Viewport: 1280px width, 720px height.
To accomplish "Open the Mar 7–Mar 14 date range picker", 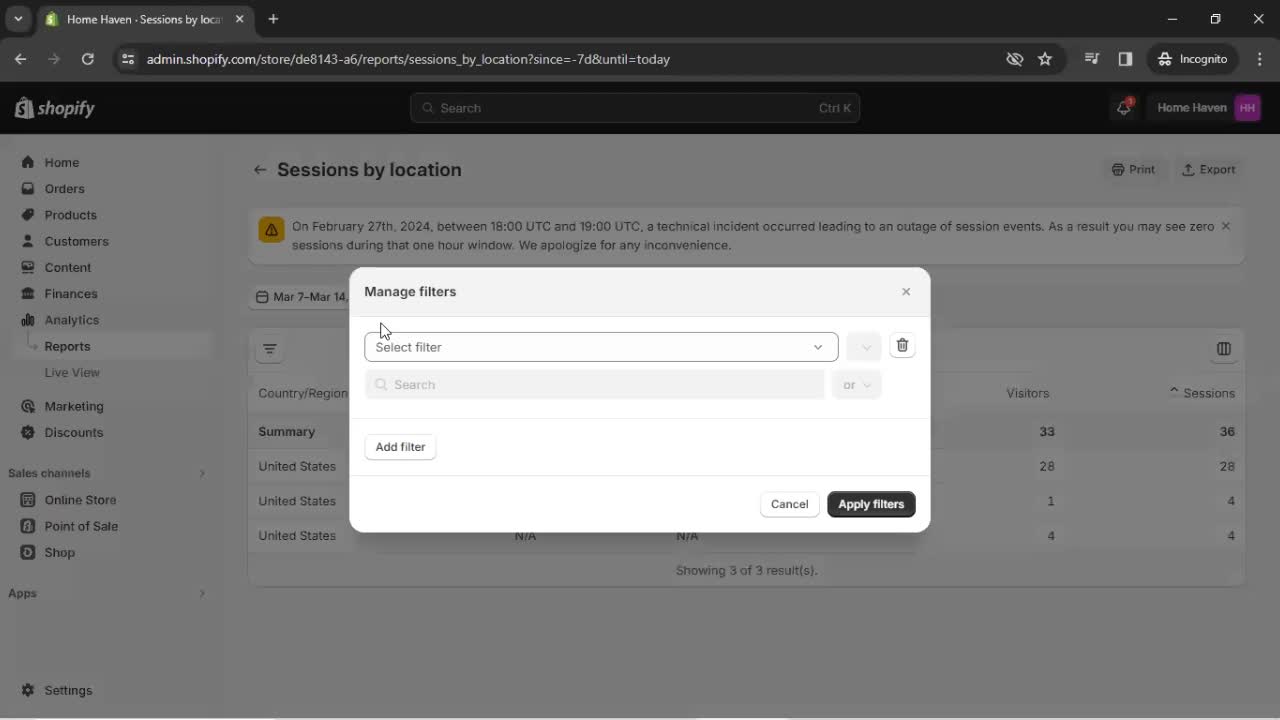I will 301,297.
